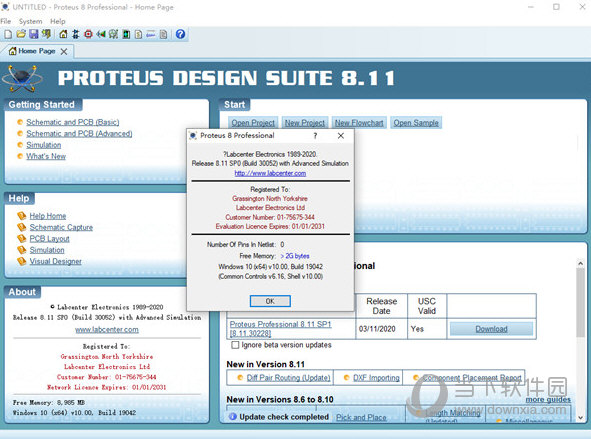Click the 'Update check completed' status text
Image resolution: width=591 pixels, height=439 pixels.
284,417
